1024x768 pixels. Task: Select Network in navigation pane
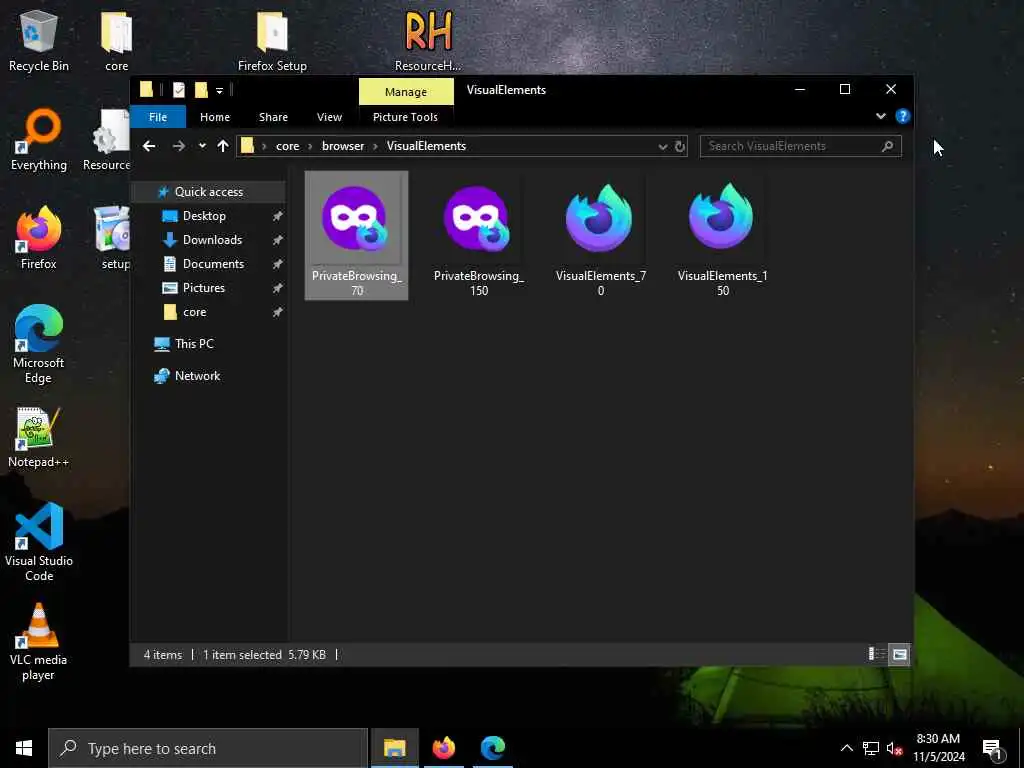[x=197, y=376]
